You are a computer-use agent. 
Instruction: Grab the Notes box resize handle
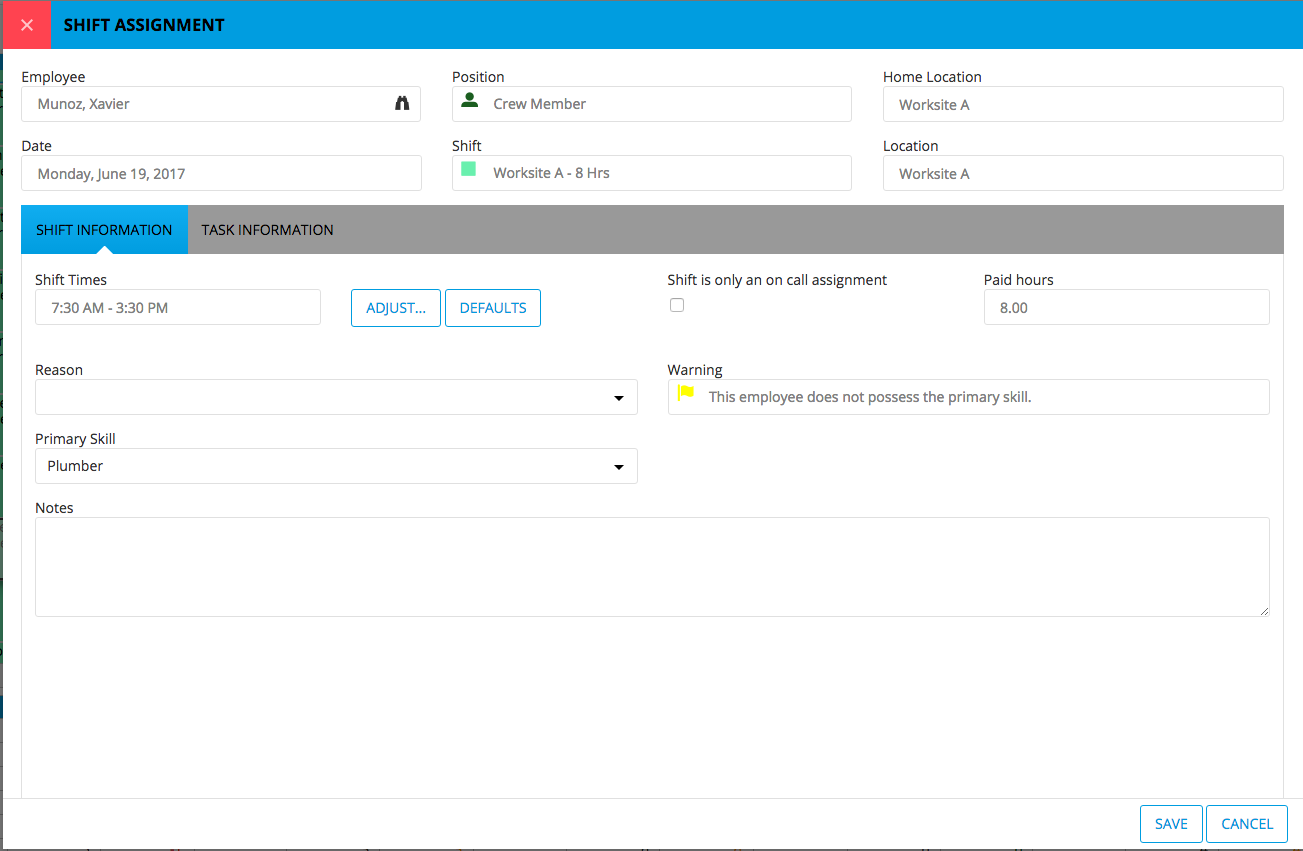1264,611
